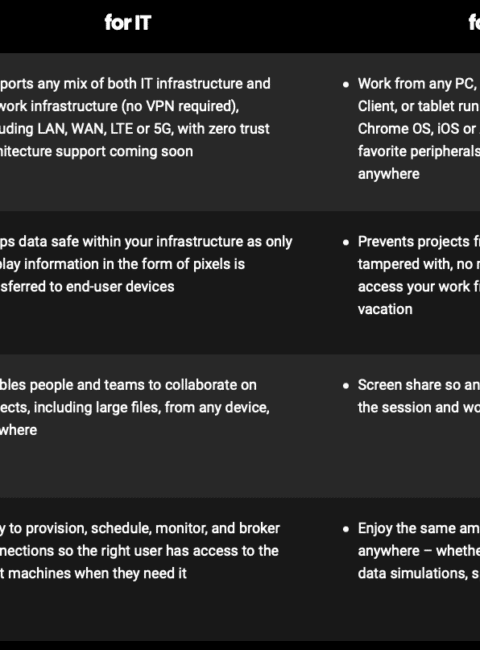This screenshot has width=480, height=650.
Task: Select the "including large files" line
Action: click(x=135, y=407)
